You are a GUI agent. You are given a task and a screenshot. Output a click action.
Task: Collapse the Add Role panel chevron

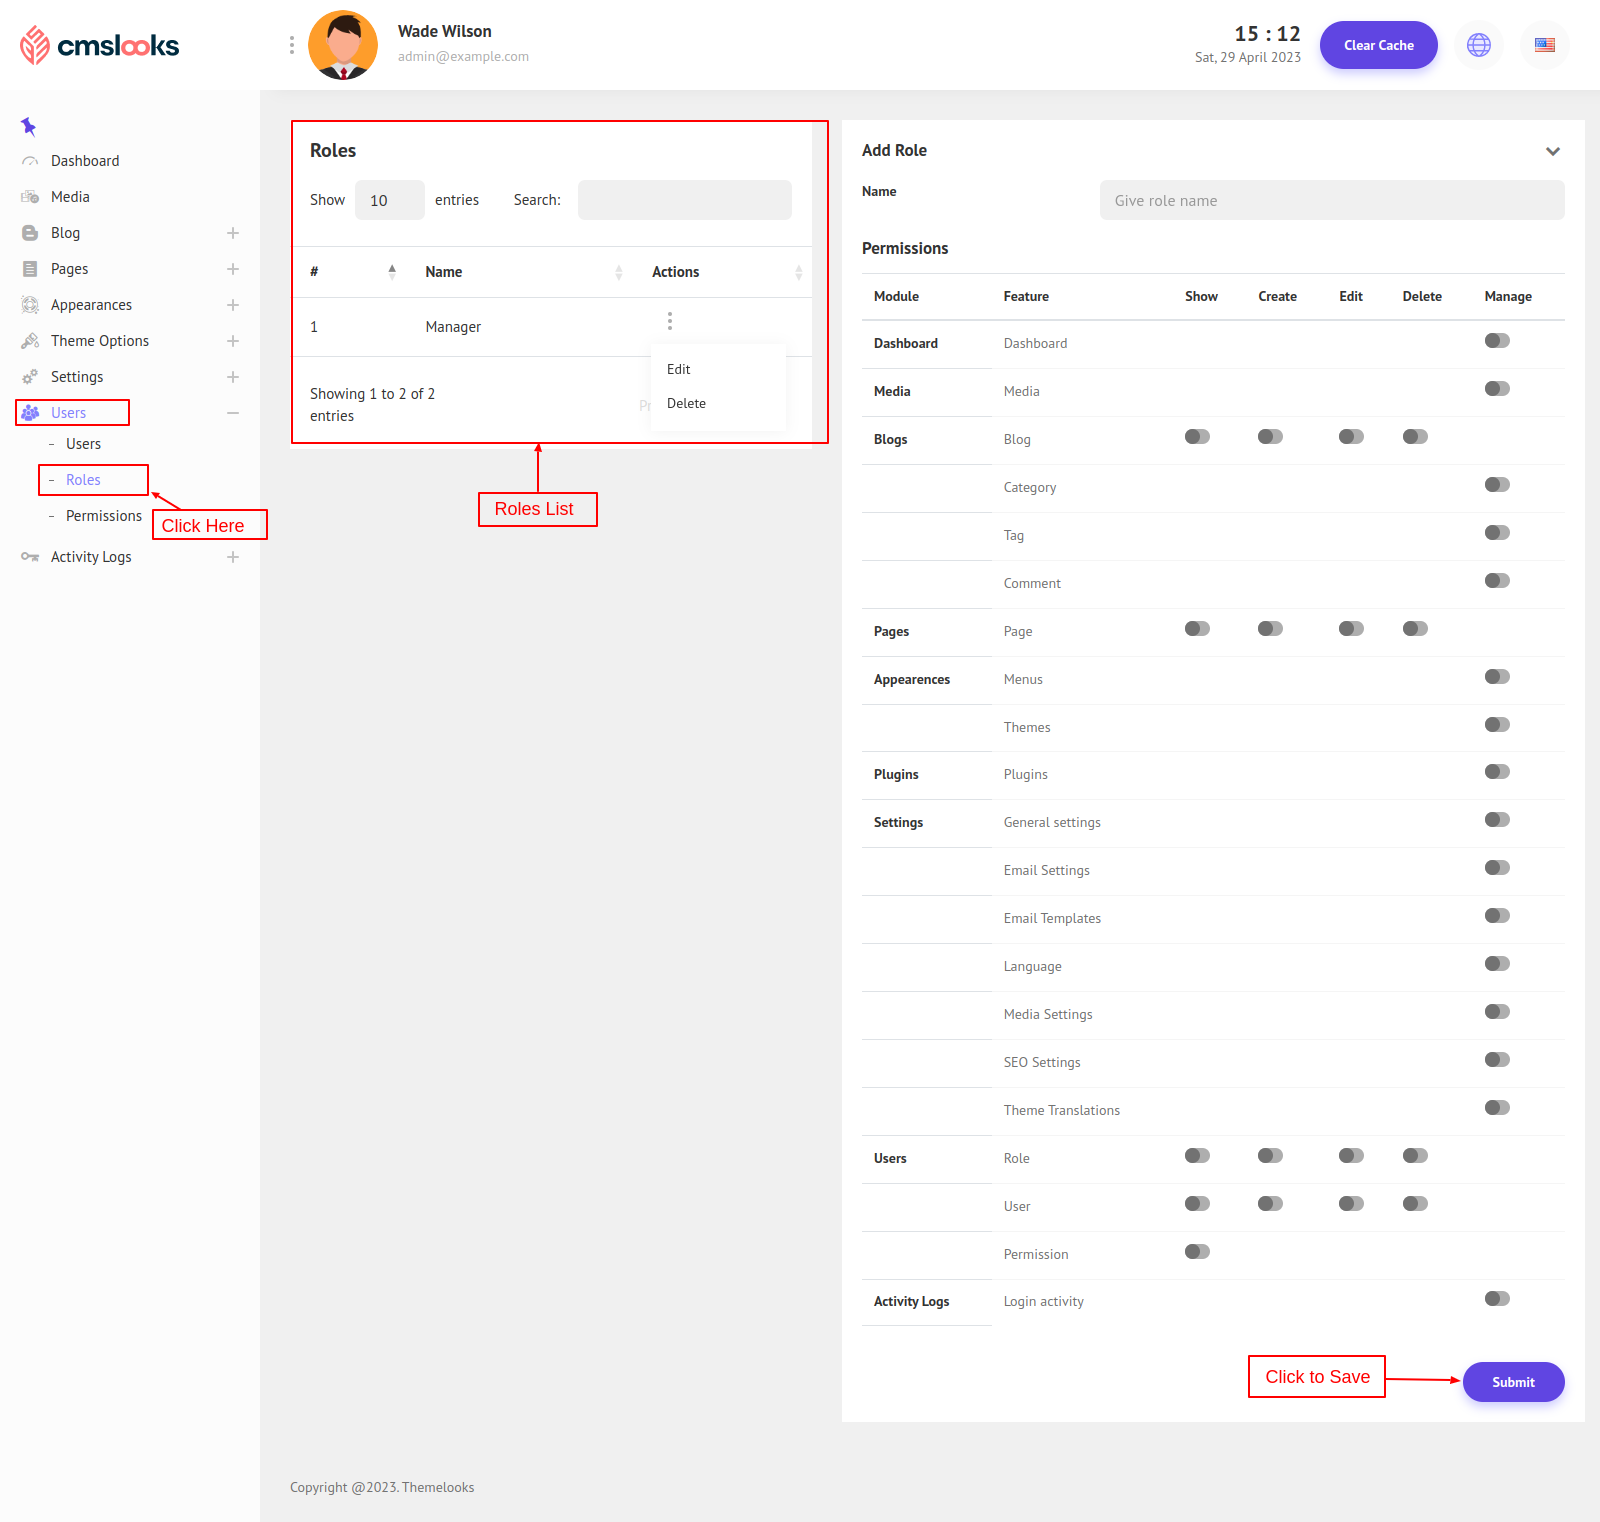1552,151
